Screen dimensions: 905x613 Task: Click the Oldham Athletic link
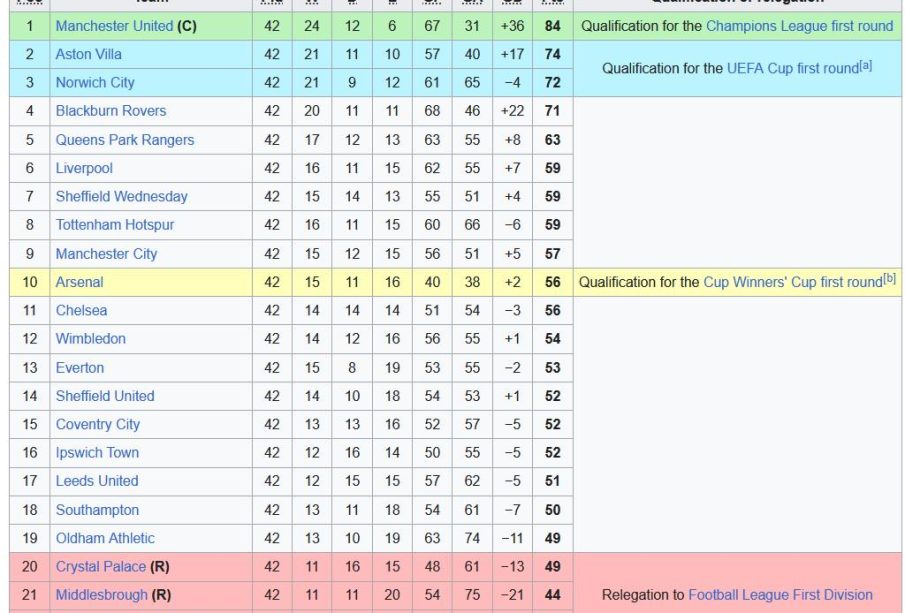coord(105,538)
